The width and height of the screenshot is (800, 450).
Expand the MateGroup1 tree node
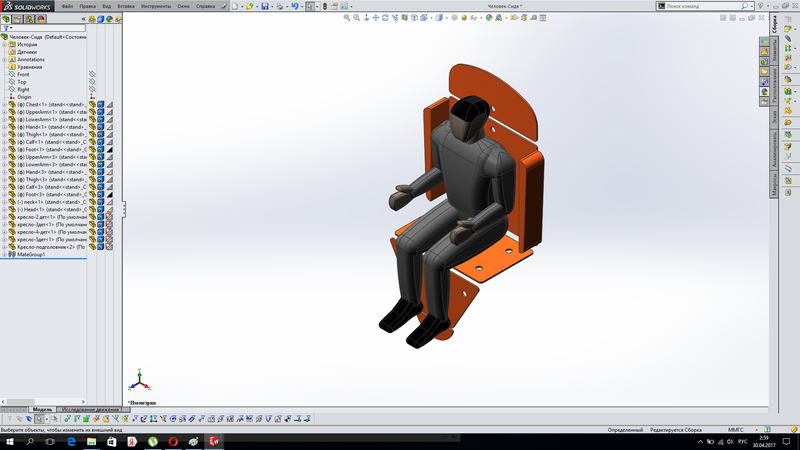click(x=4, y=254)
